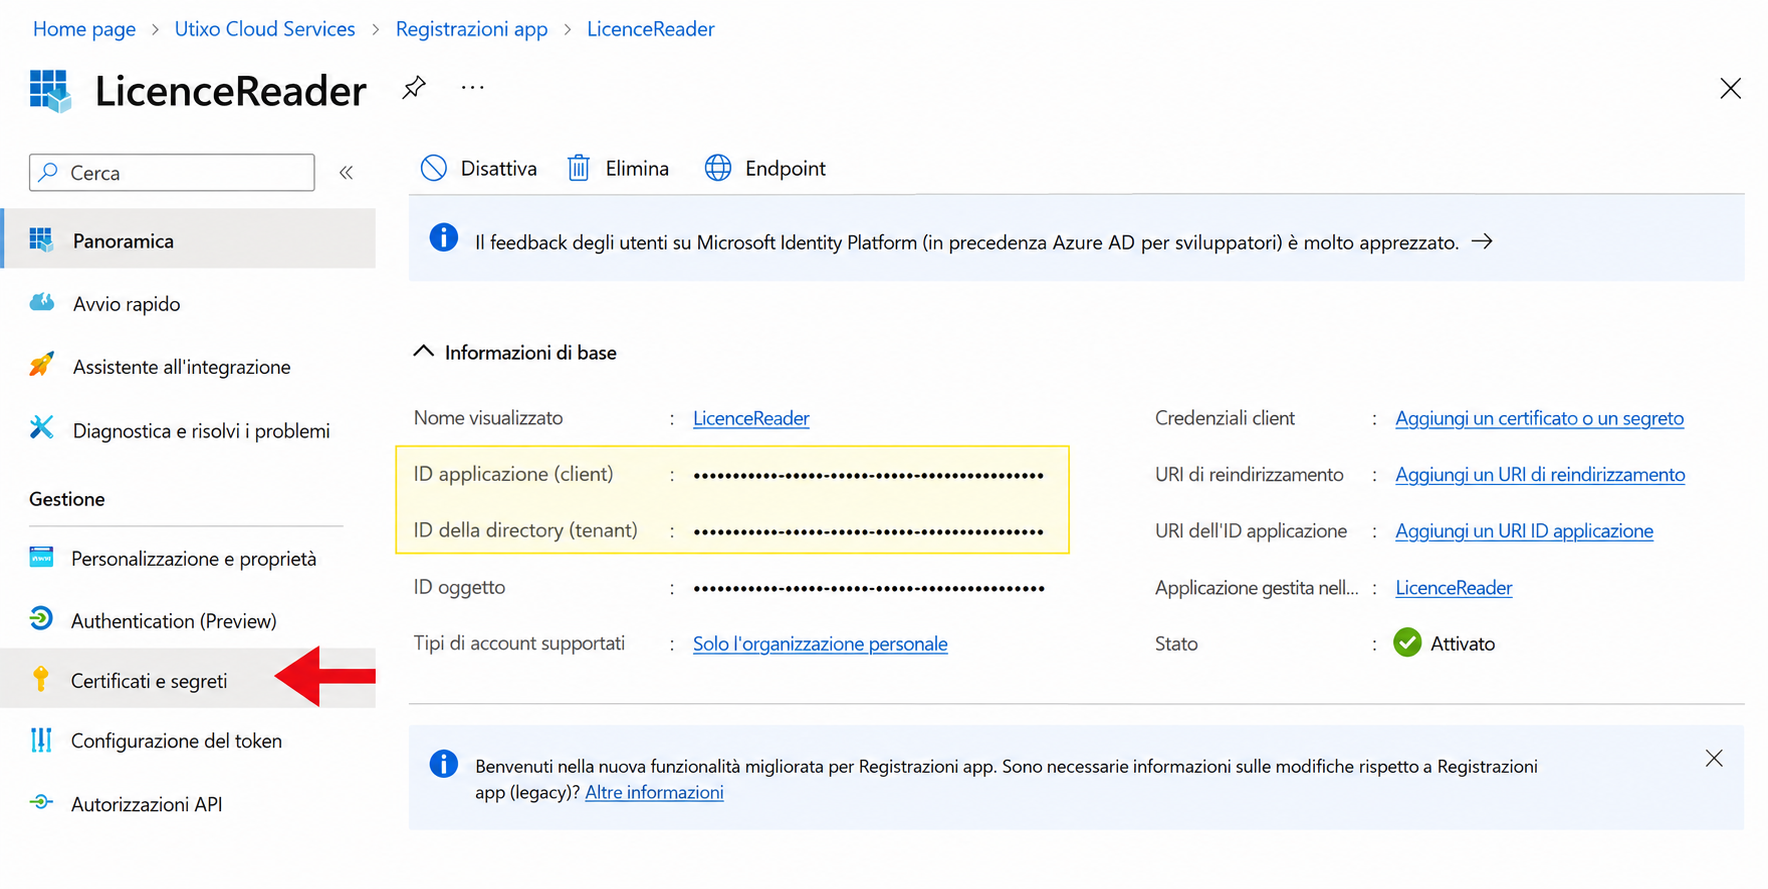The height and width of the screenshot is (889, 1768).
Task: Open the Altre informazioni link
Action: pyautogui.click(x=654, y=792)
